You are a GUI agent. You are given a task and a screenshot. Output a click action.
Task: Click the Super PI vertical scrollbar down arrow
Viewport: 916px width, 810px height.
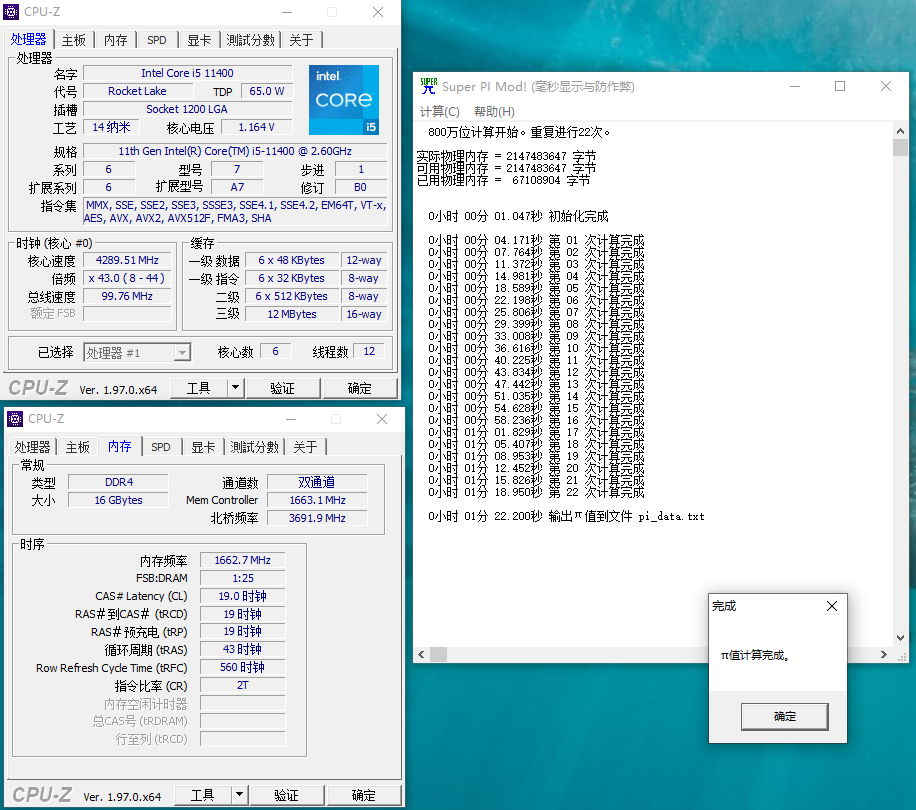pyautogui.click(x=900, y=638)
